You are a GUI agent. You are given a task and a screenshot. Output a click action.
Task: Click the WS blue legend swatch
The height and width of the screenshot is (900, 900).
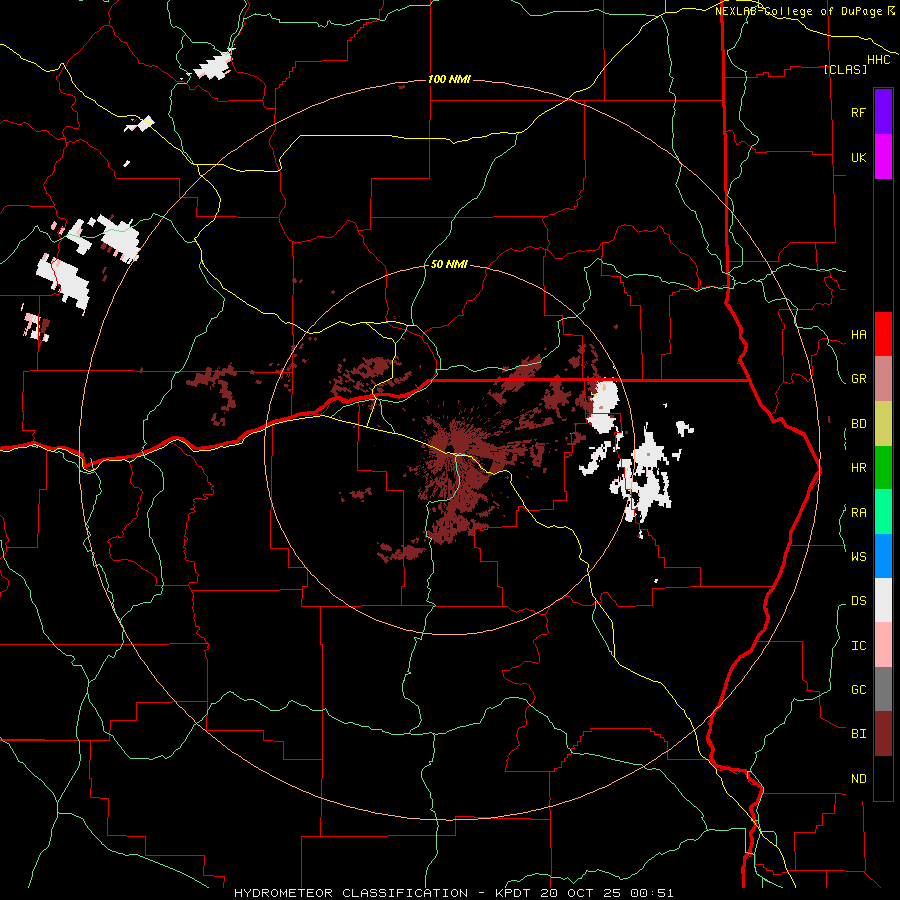[x=883, y=556]
